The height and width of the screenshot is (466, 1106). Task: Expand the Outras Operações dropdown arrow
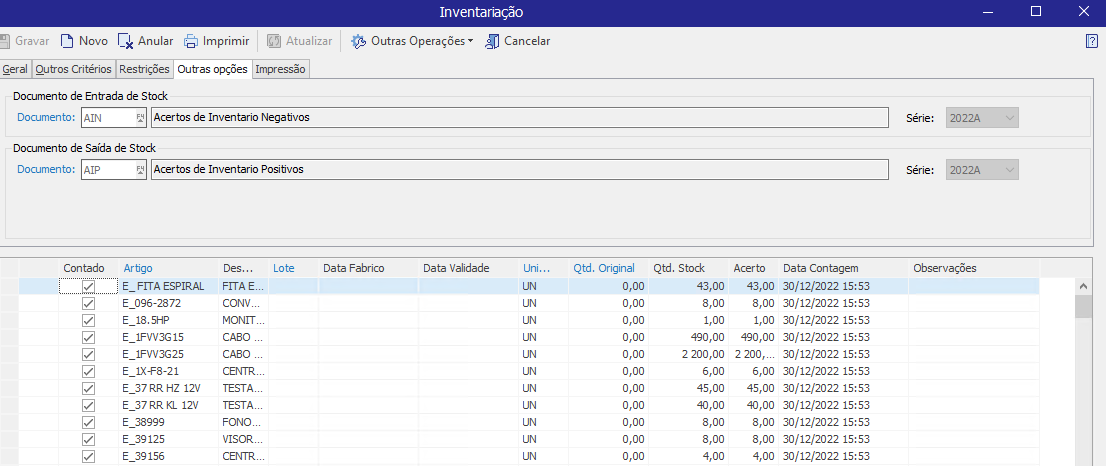(x=470, y=41)
